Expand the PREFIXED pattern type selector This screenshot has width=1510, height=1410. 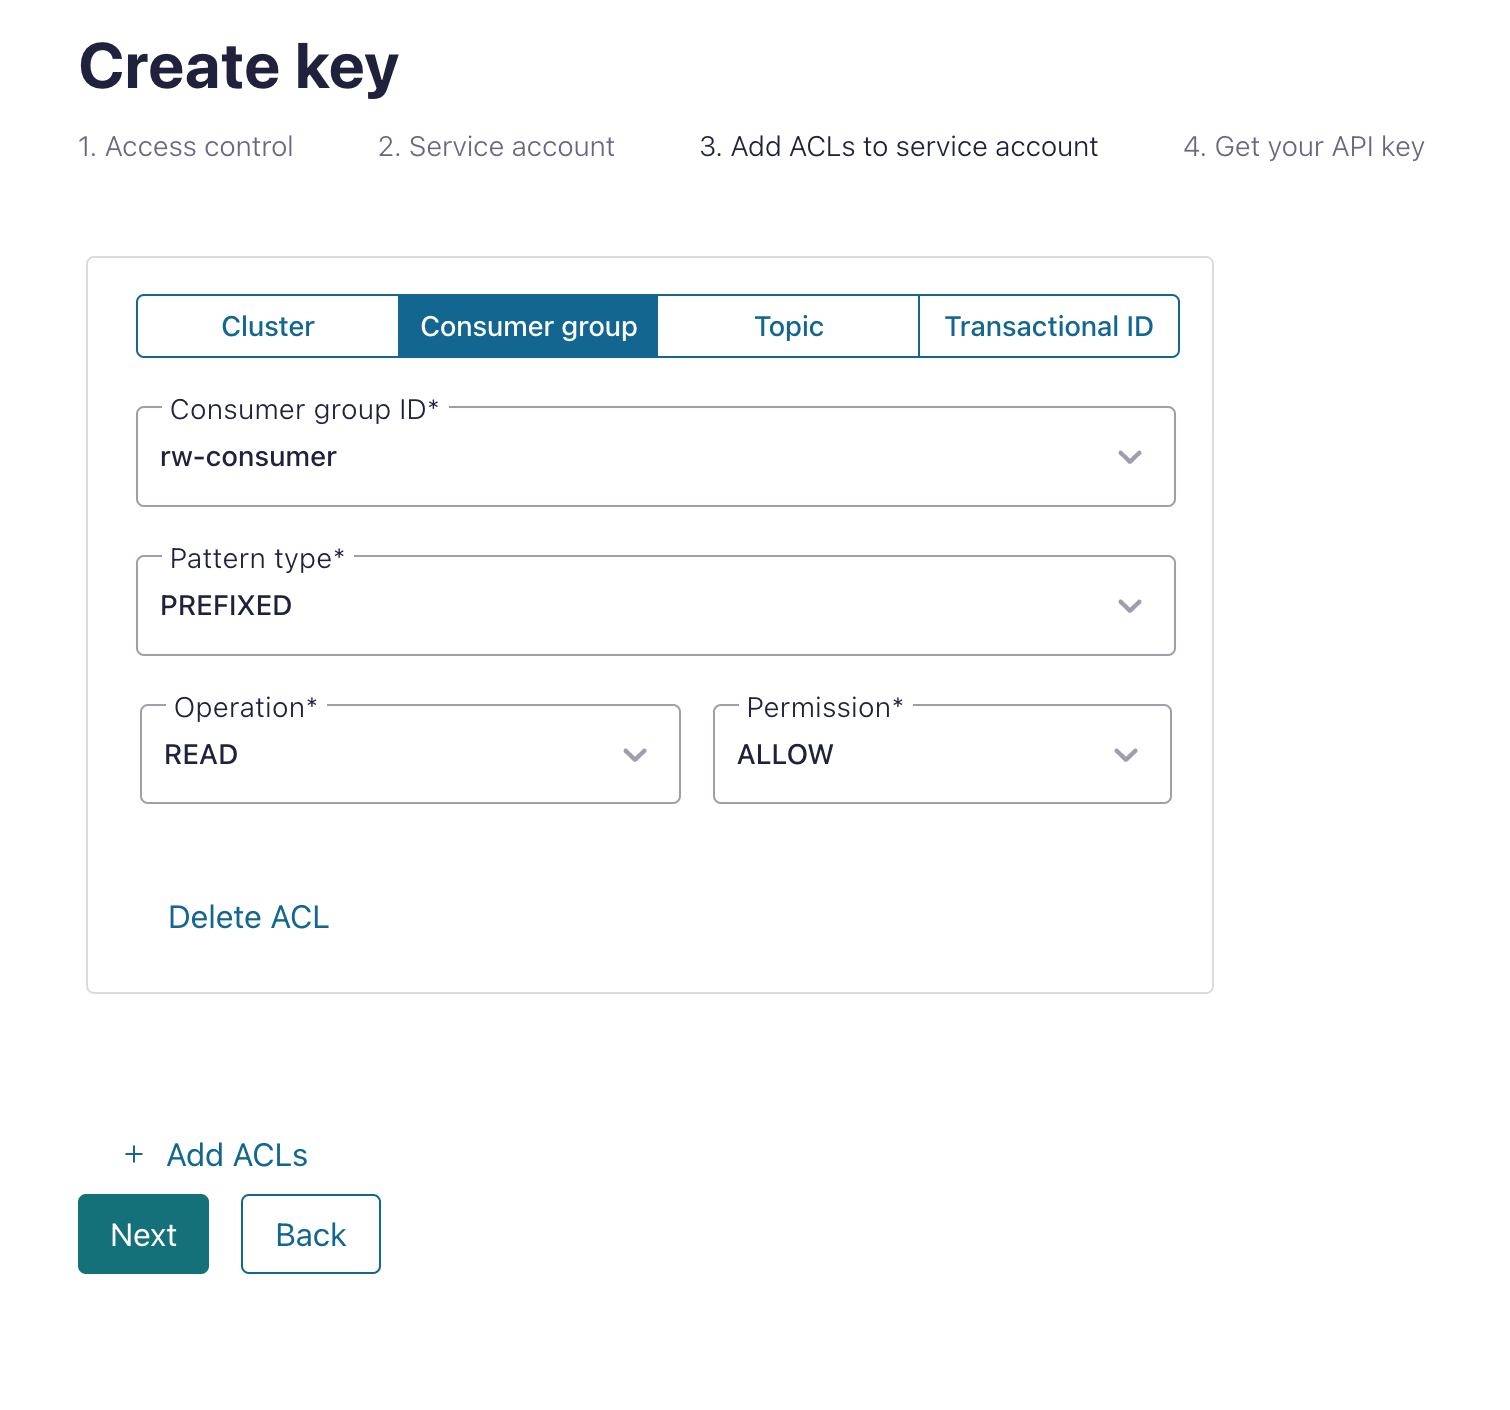(x=656, y=606)
